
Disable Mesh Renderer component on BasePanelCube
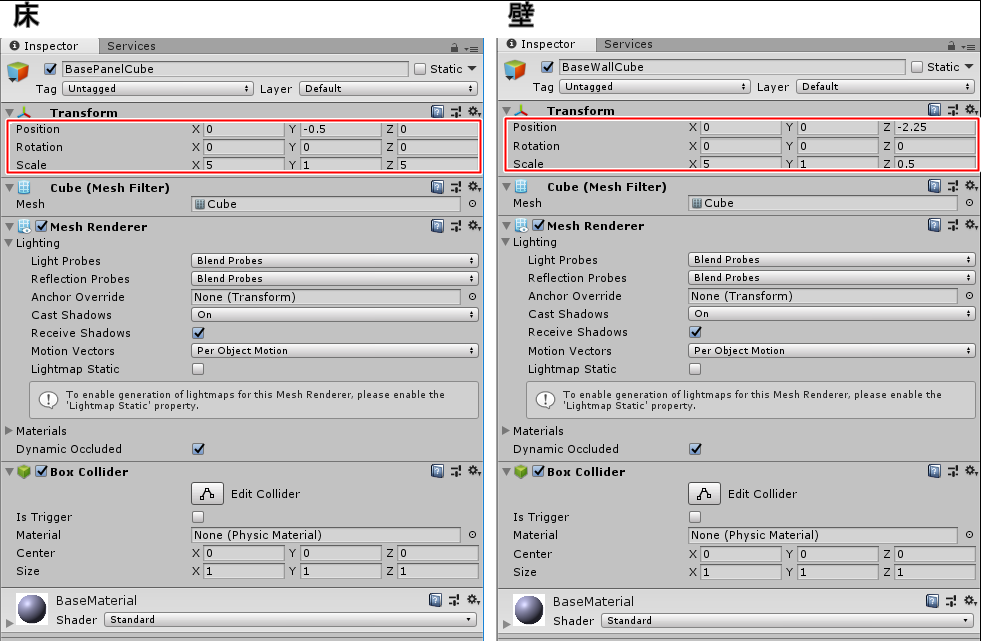[42, 226]
